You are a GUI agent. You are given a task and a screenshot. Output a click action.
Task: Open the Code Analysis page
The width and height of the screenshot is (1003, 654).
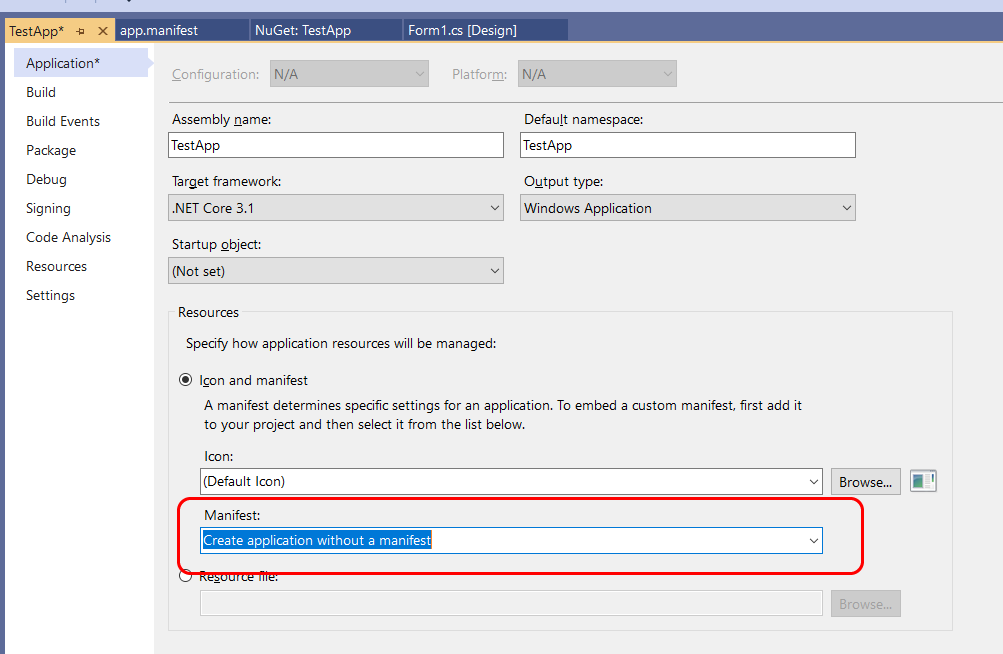click(68, 237)
